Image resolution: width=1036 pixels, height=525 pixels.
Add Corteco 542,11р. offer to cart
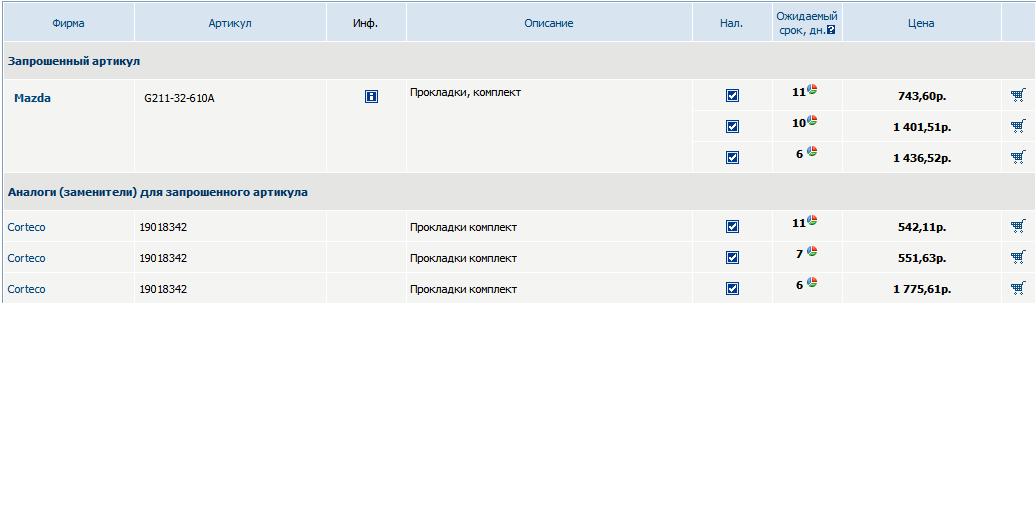pos(1018,227)
